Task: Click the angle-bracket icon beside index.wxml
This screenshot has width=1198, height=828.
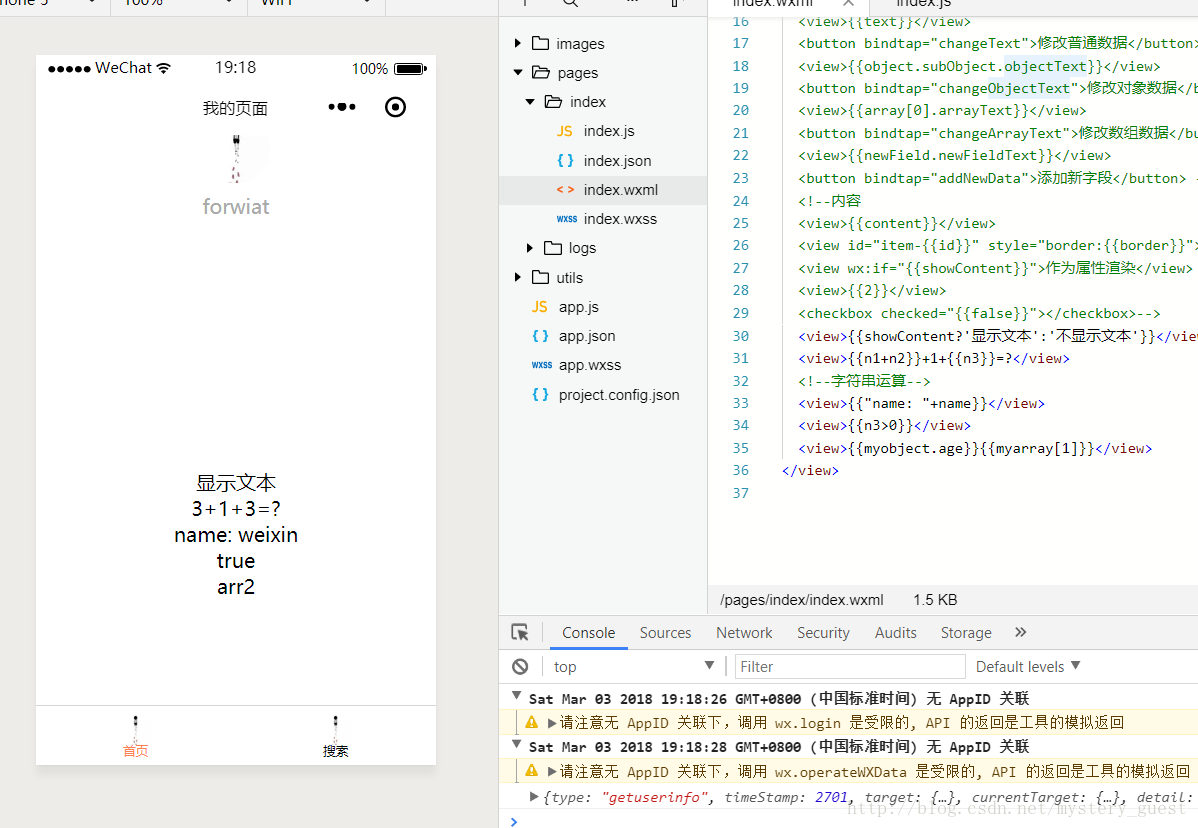Action: [x=565, y=189]
